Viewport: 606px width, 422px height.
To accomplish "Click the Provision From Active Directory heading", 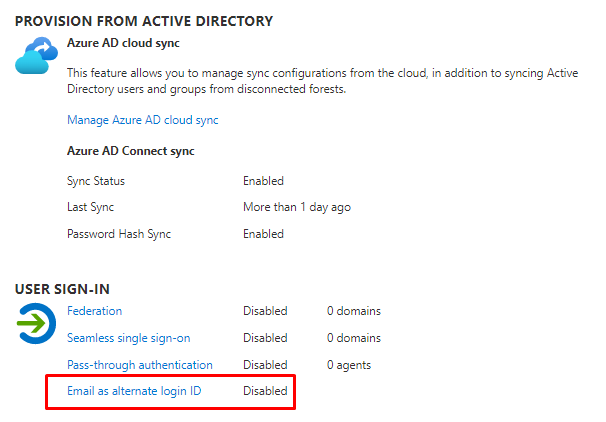I will pyautogui.click(x=144, y=20).
